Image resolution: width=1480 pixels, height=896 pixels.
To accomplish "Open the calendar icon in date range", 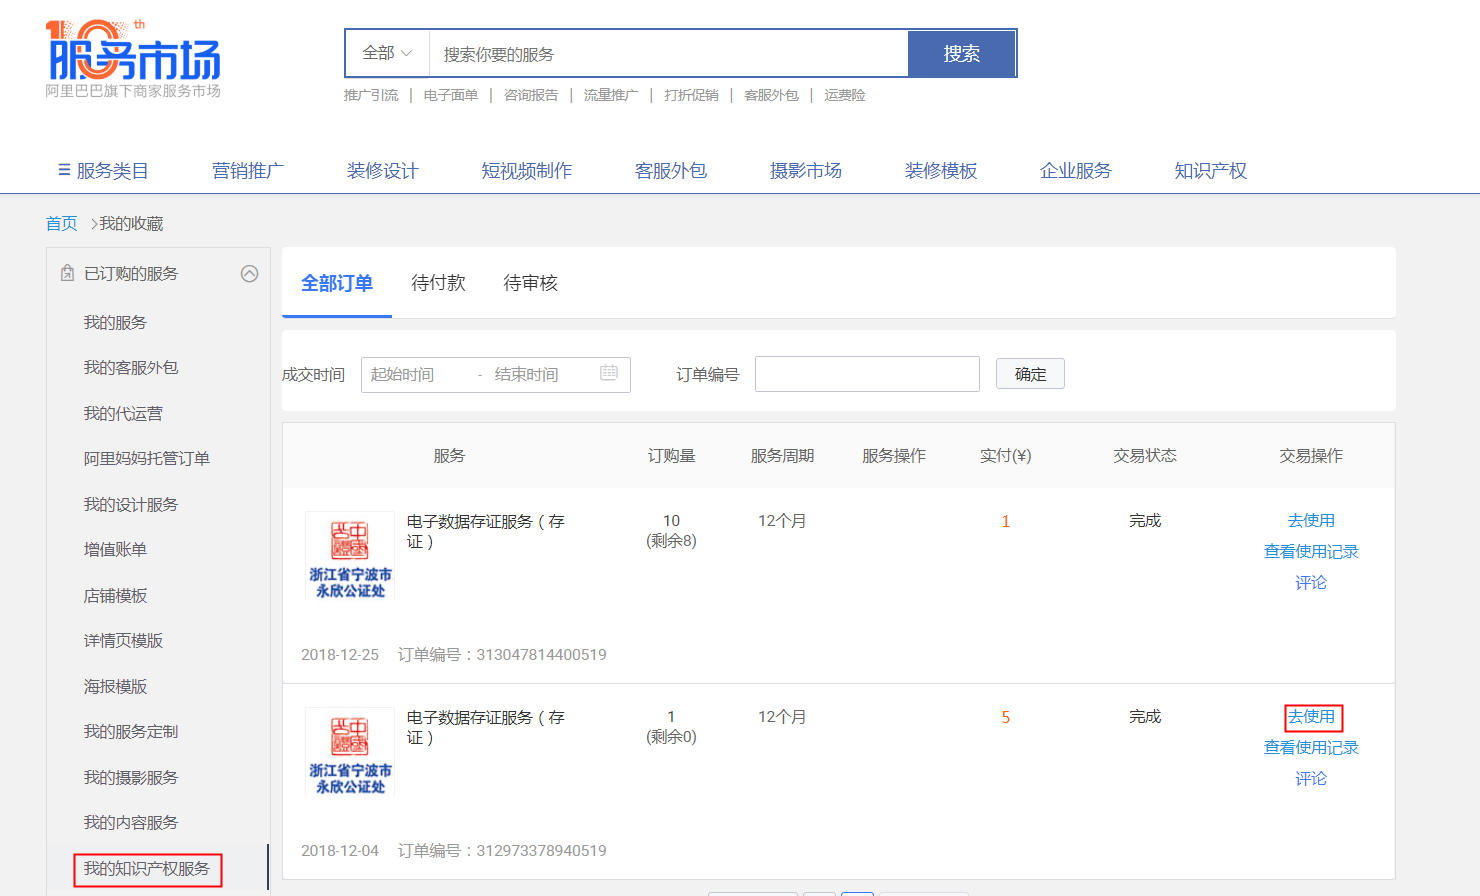I will pyautogui.click(x=609, y=373).
